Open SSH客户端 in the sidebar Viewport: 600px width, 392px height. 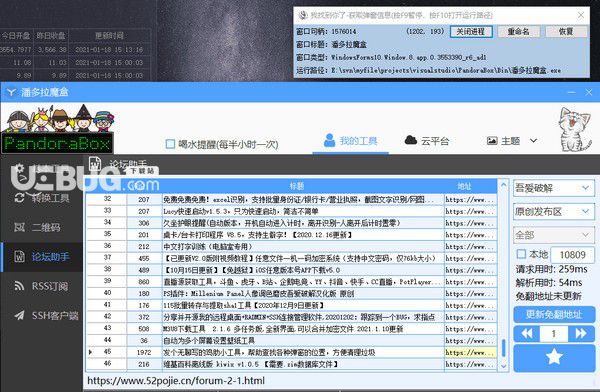click(42, 315)
